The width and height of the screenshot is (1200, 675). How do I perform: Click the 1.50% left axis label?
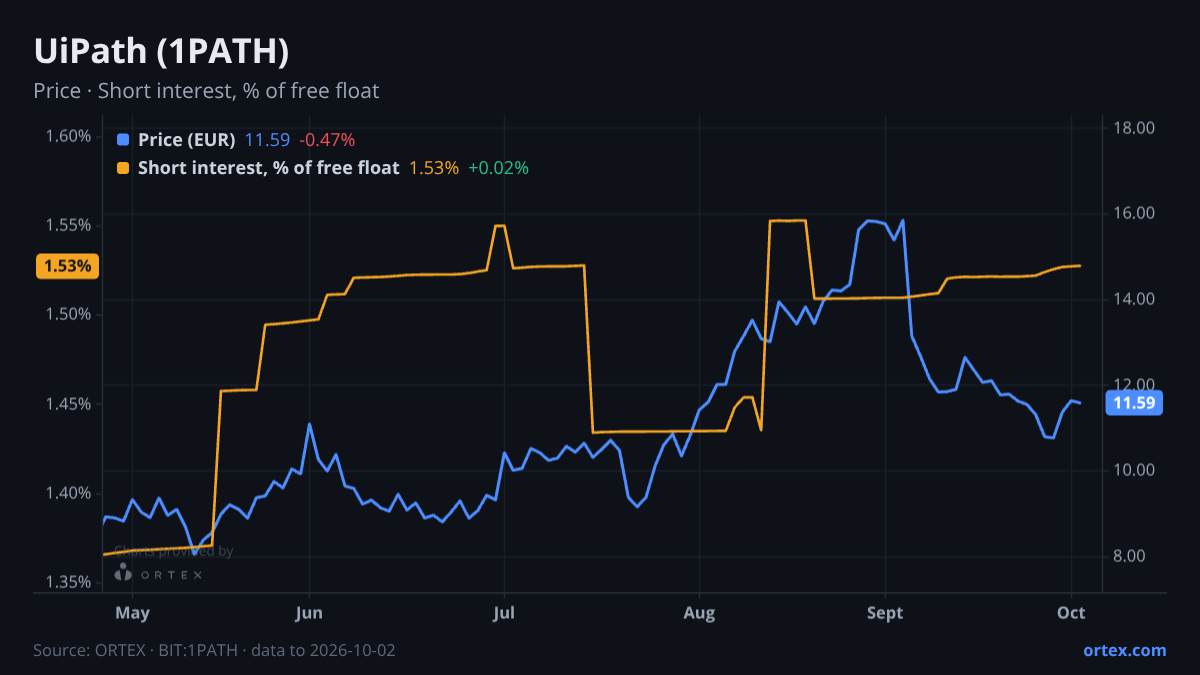point(69,314)
